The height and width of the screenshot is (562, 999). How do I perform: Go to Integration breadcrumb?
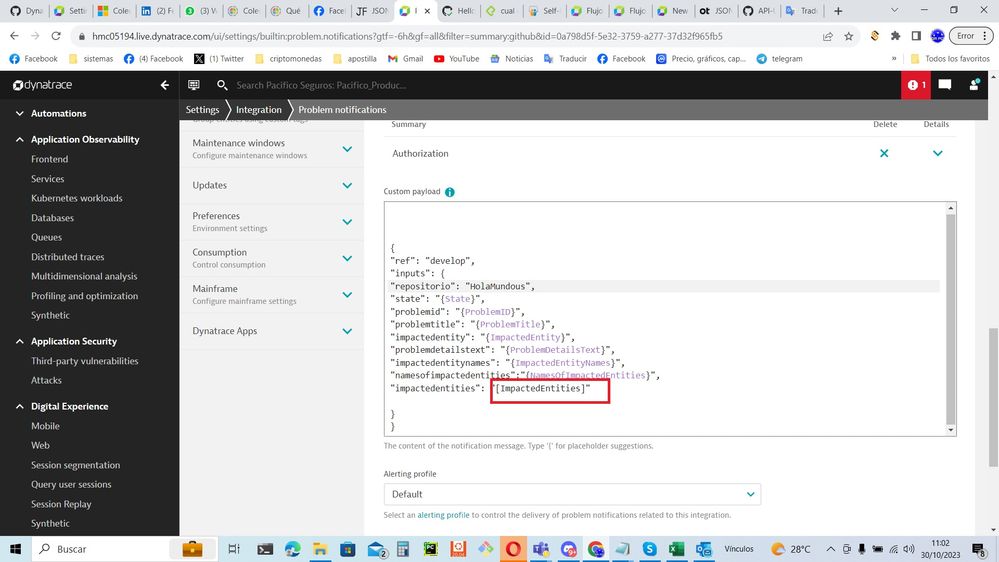pos(258,110)
